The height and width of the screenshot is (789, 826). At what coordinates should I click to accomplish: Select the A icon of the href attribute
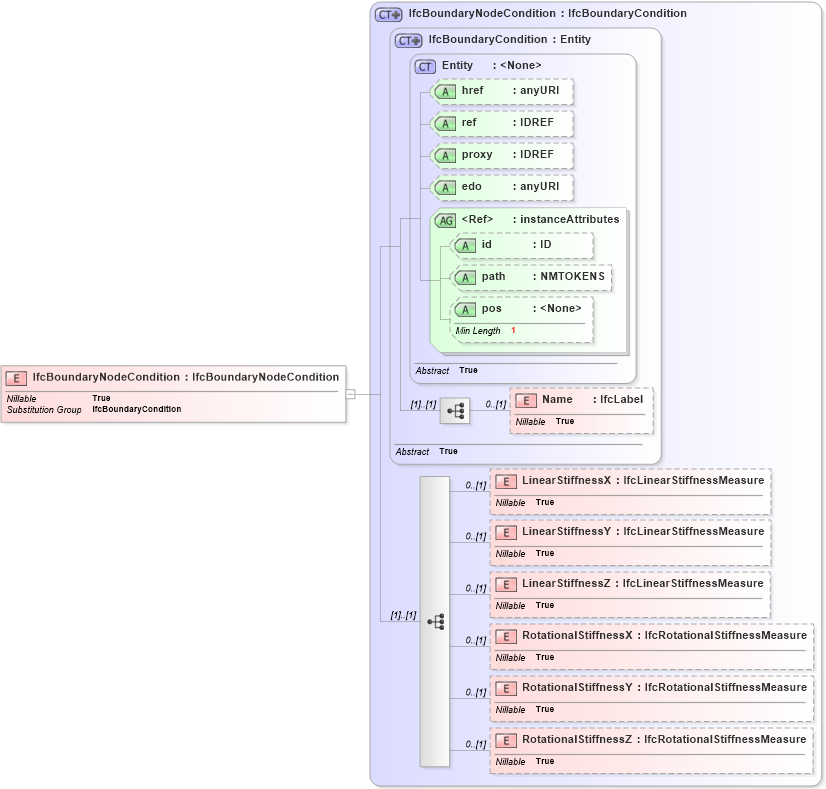click(x=447, y=91)
